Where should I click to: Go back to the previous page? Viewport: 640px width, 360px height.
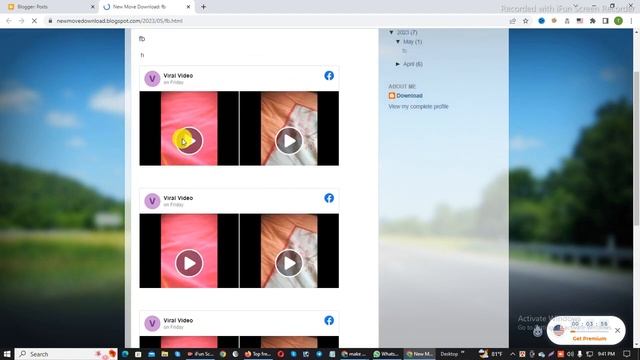9,21
